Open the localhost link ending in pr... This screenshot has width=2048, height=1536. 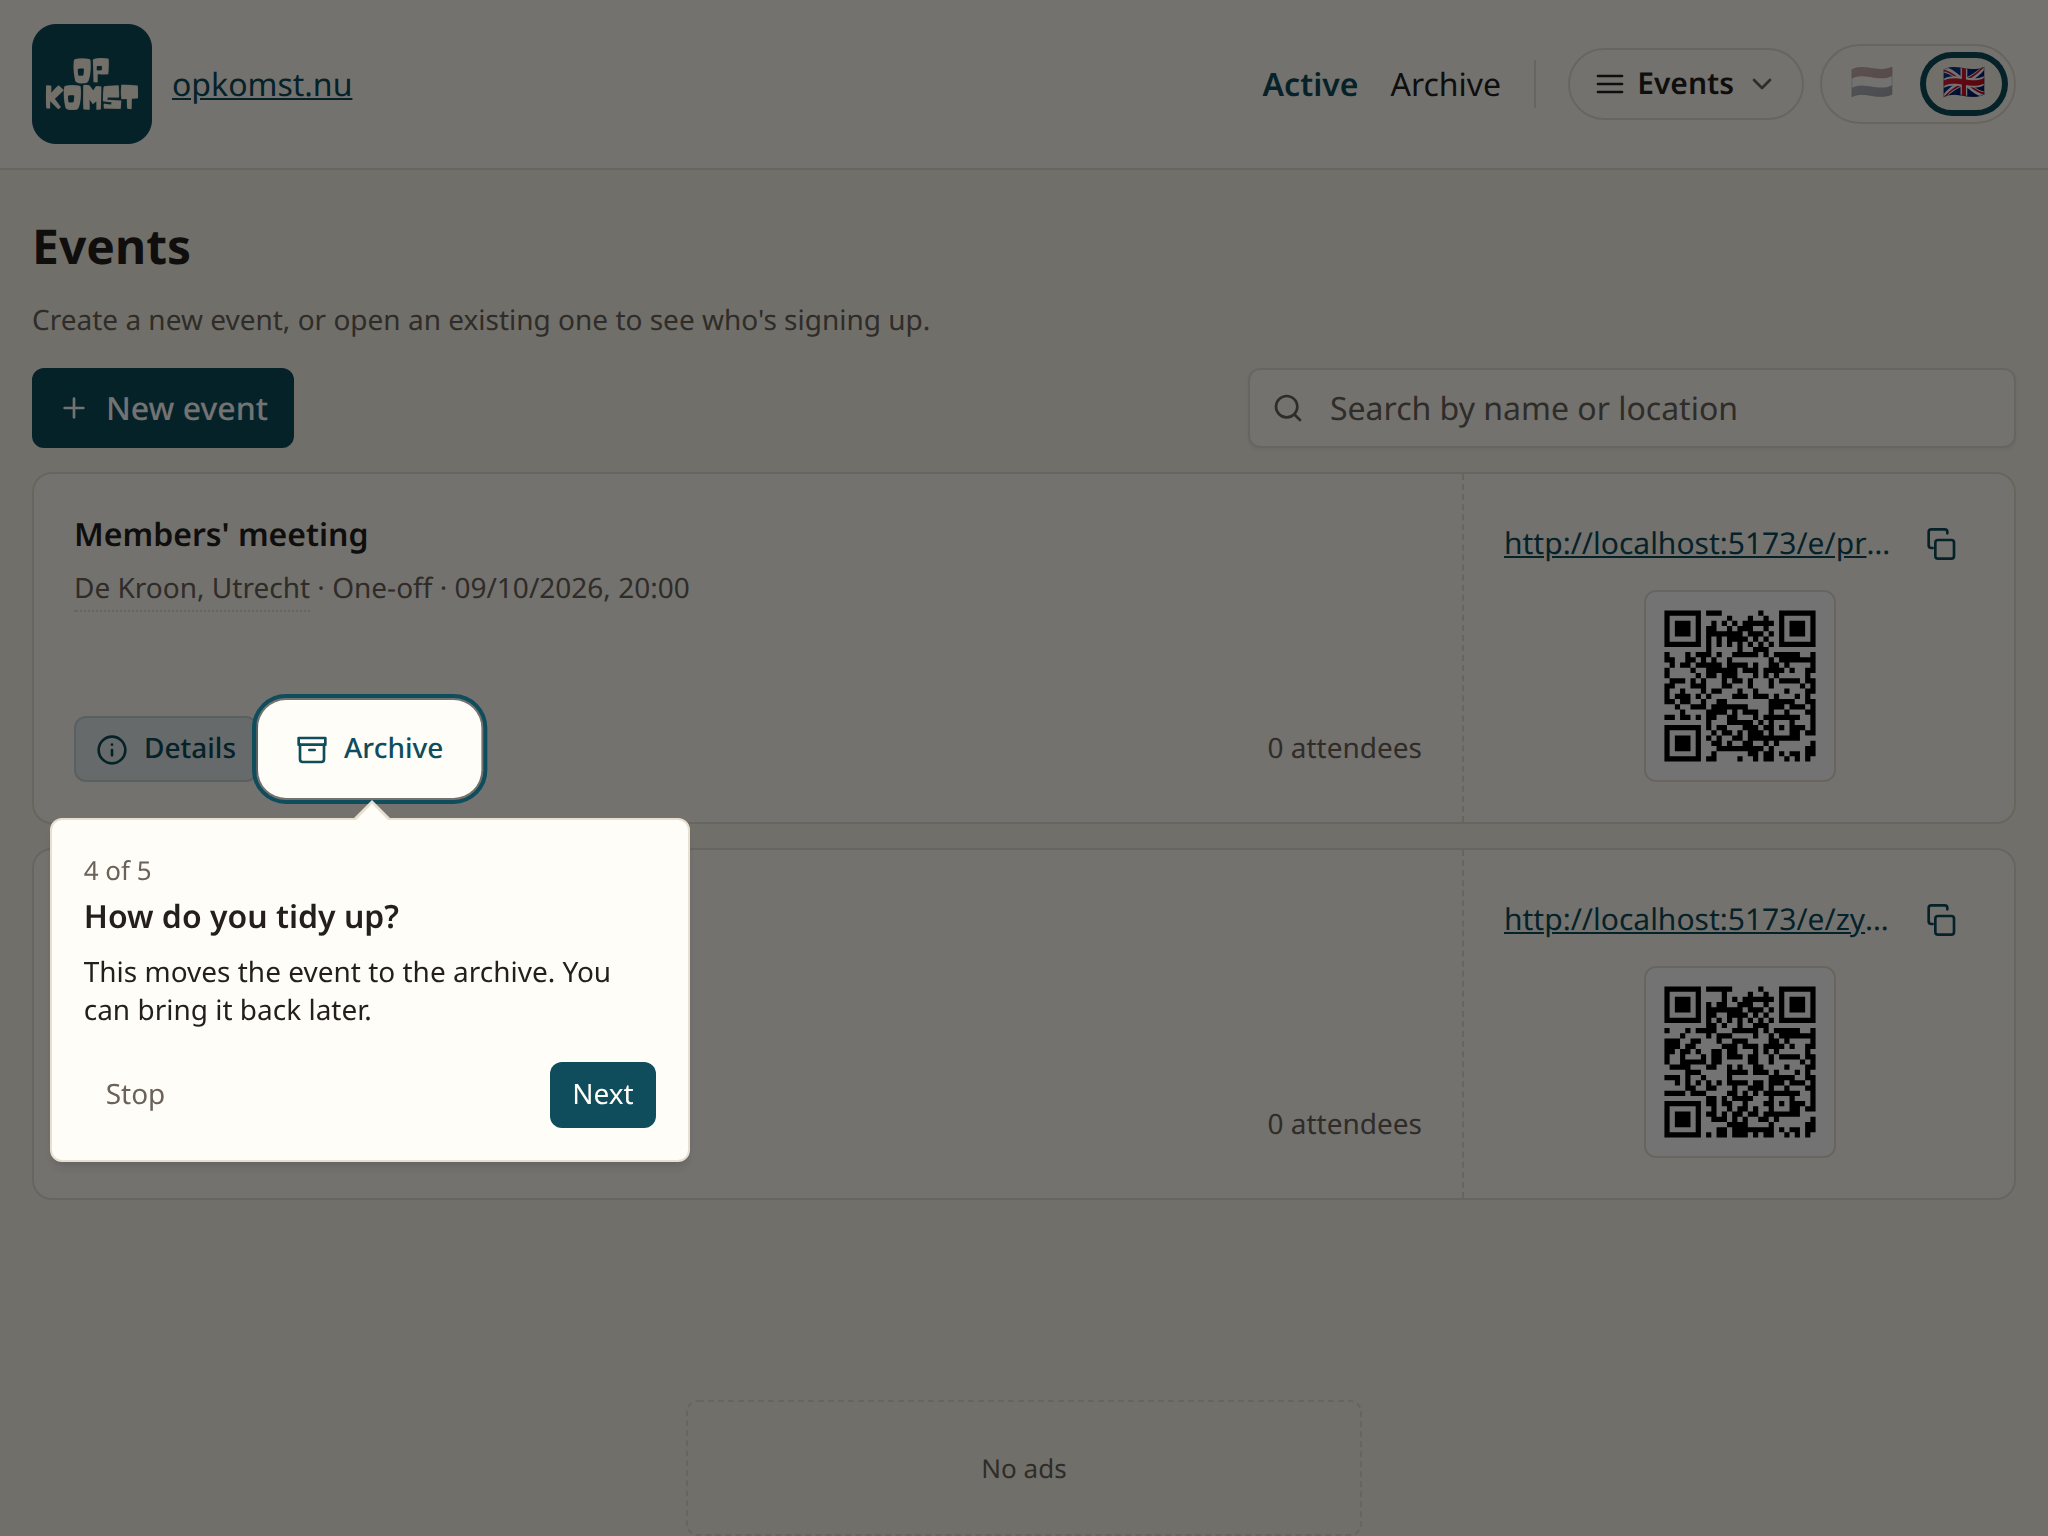click(1697, 543)
